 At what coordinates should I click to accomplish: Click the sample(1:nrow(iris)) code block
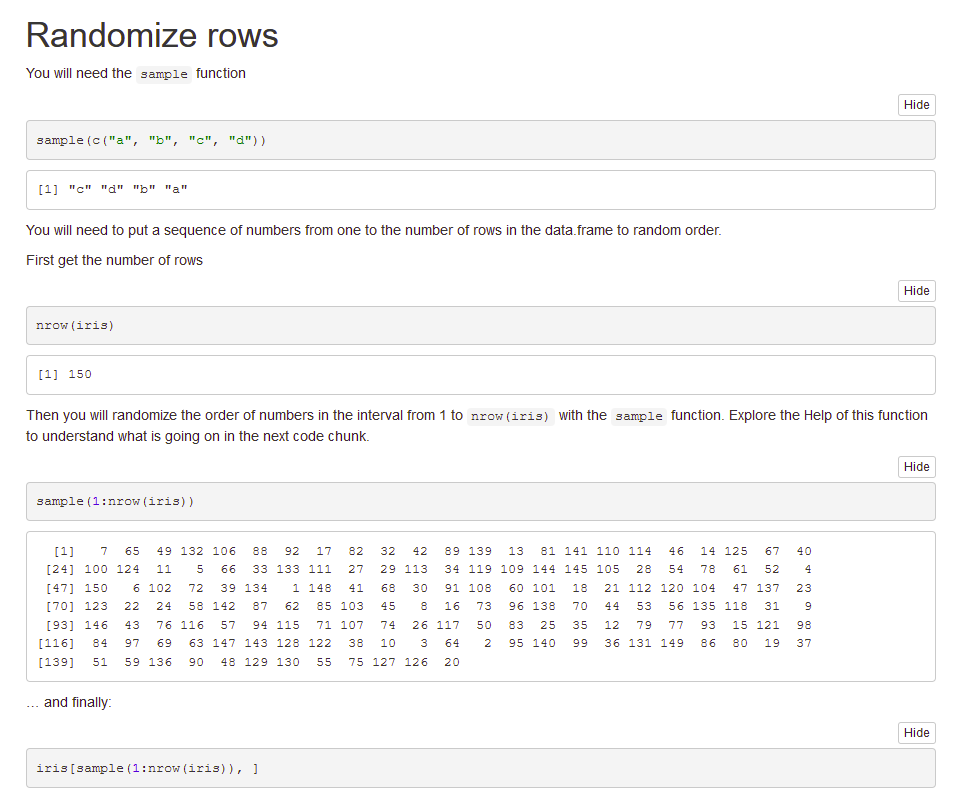(x=480, y=501)
